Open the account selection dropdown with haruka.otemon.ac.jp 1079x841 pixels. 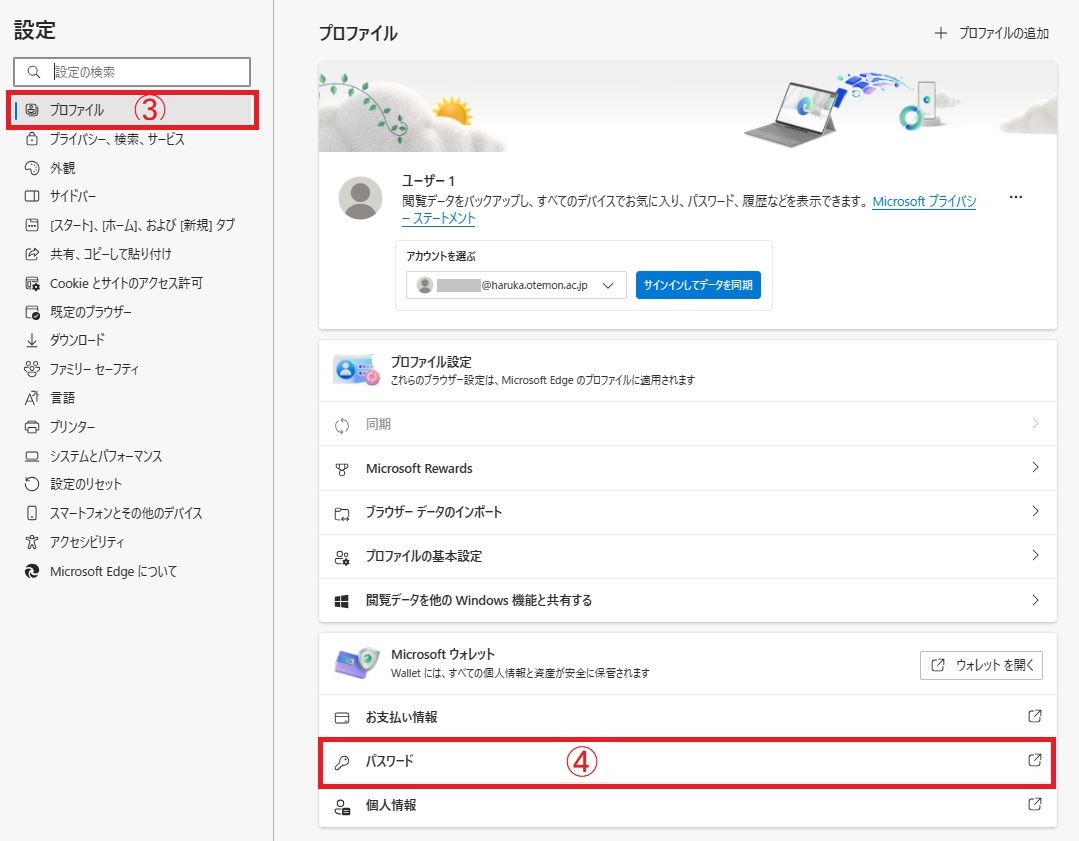click(x=516, y=285)
